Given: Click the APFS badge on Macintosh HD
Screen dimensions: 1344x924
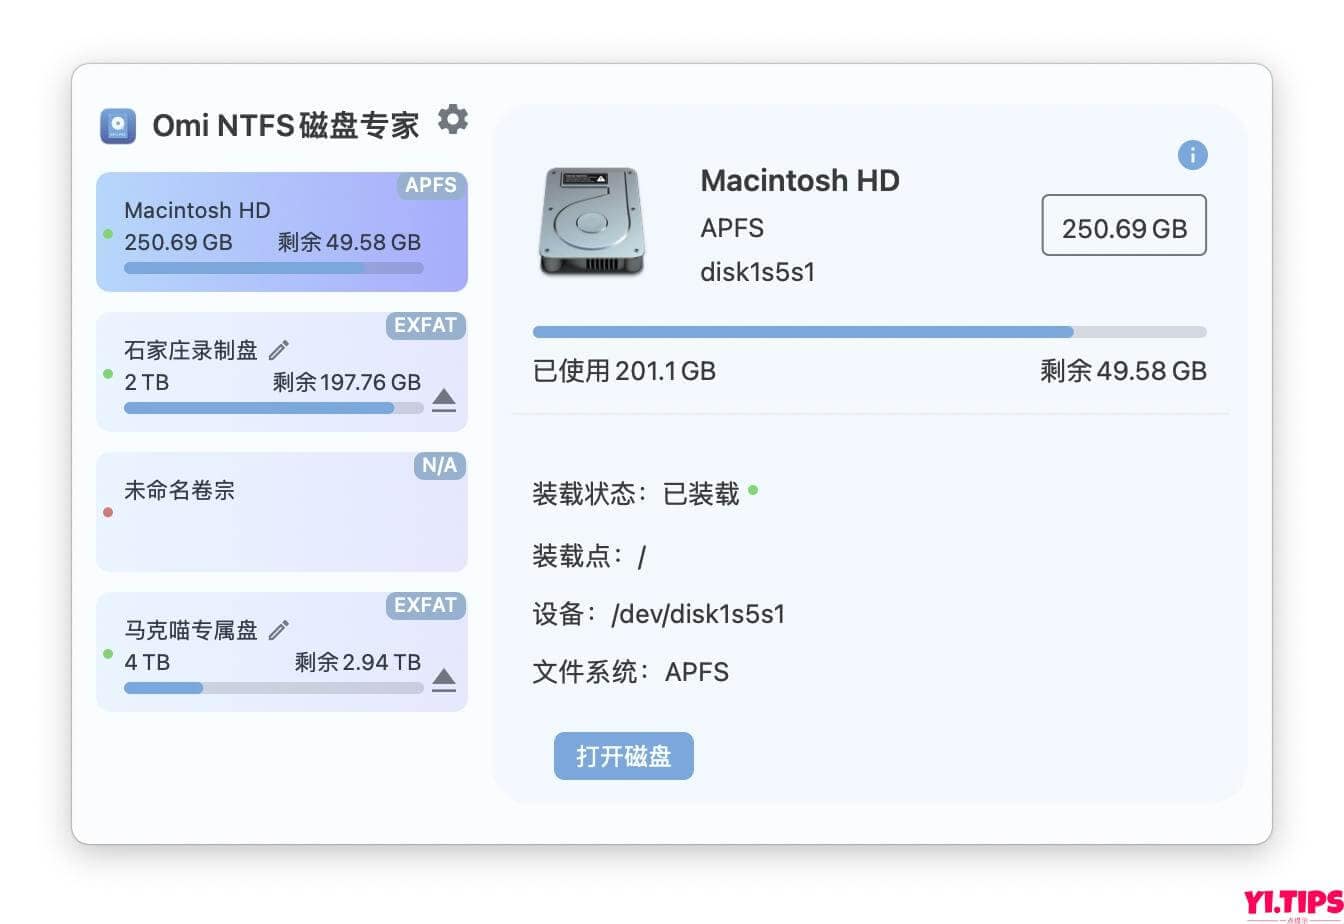Looking at the screenshot, I should 431,186.
